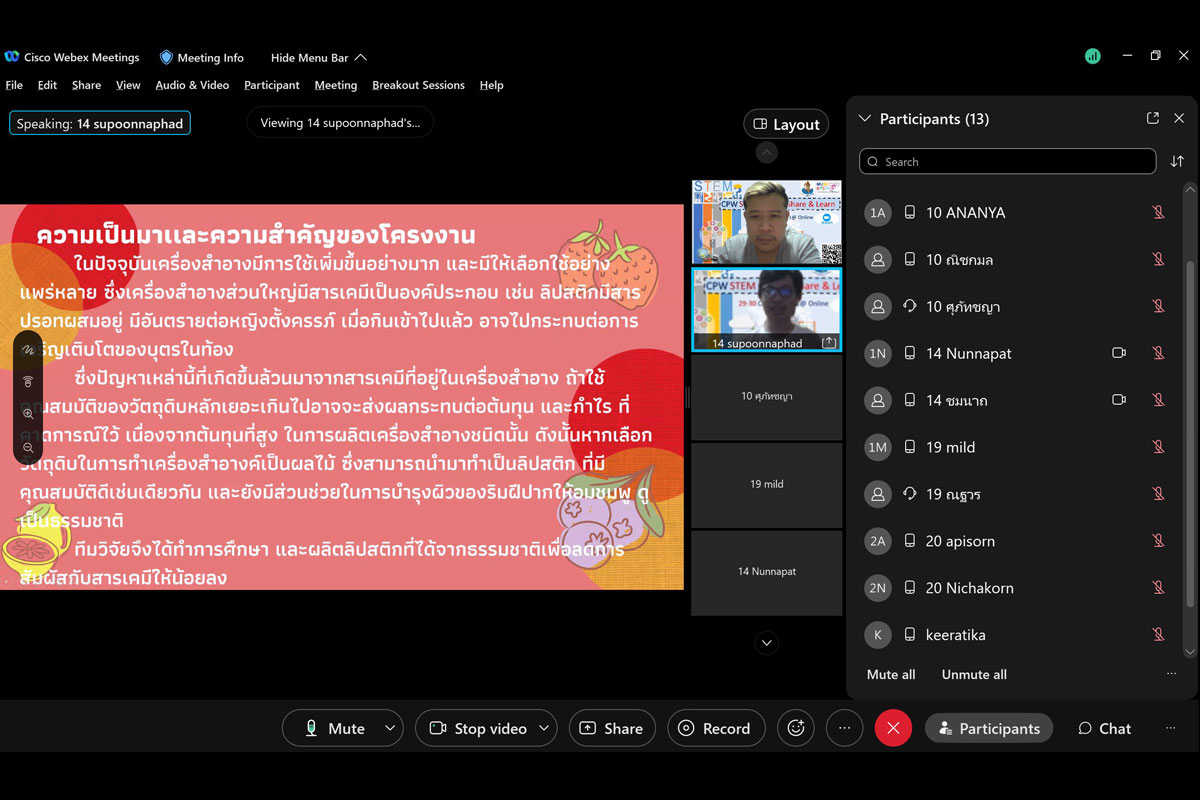Toggle the Participants panel button

(x=989, y=728)
